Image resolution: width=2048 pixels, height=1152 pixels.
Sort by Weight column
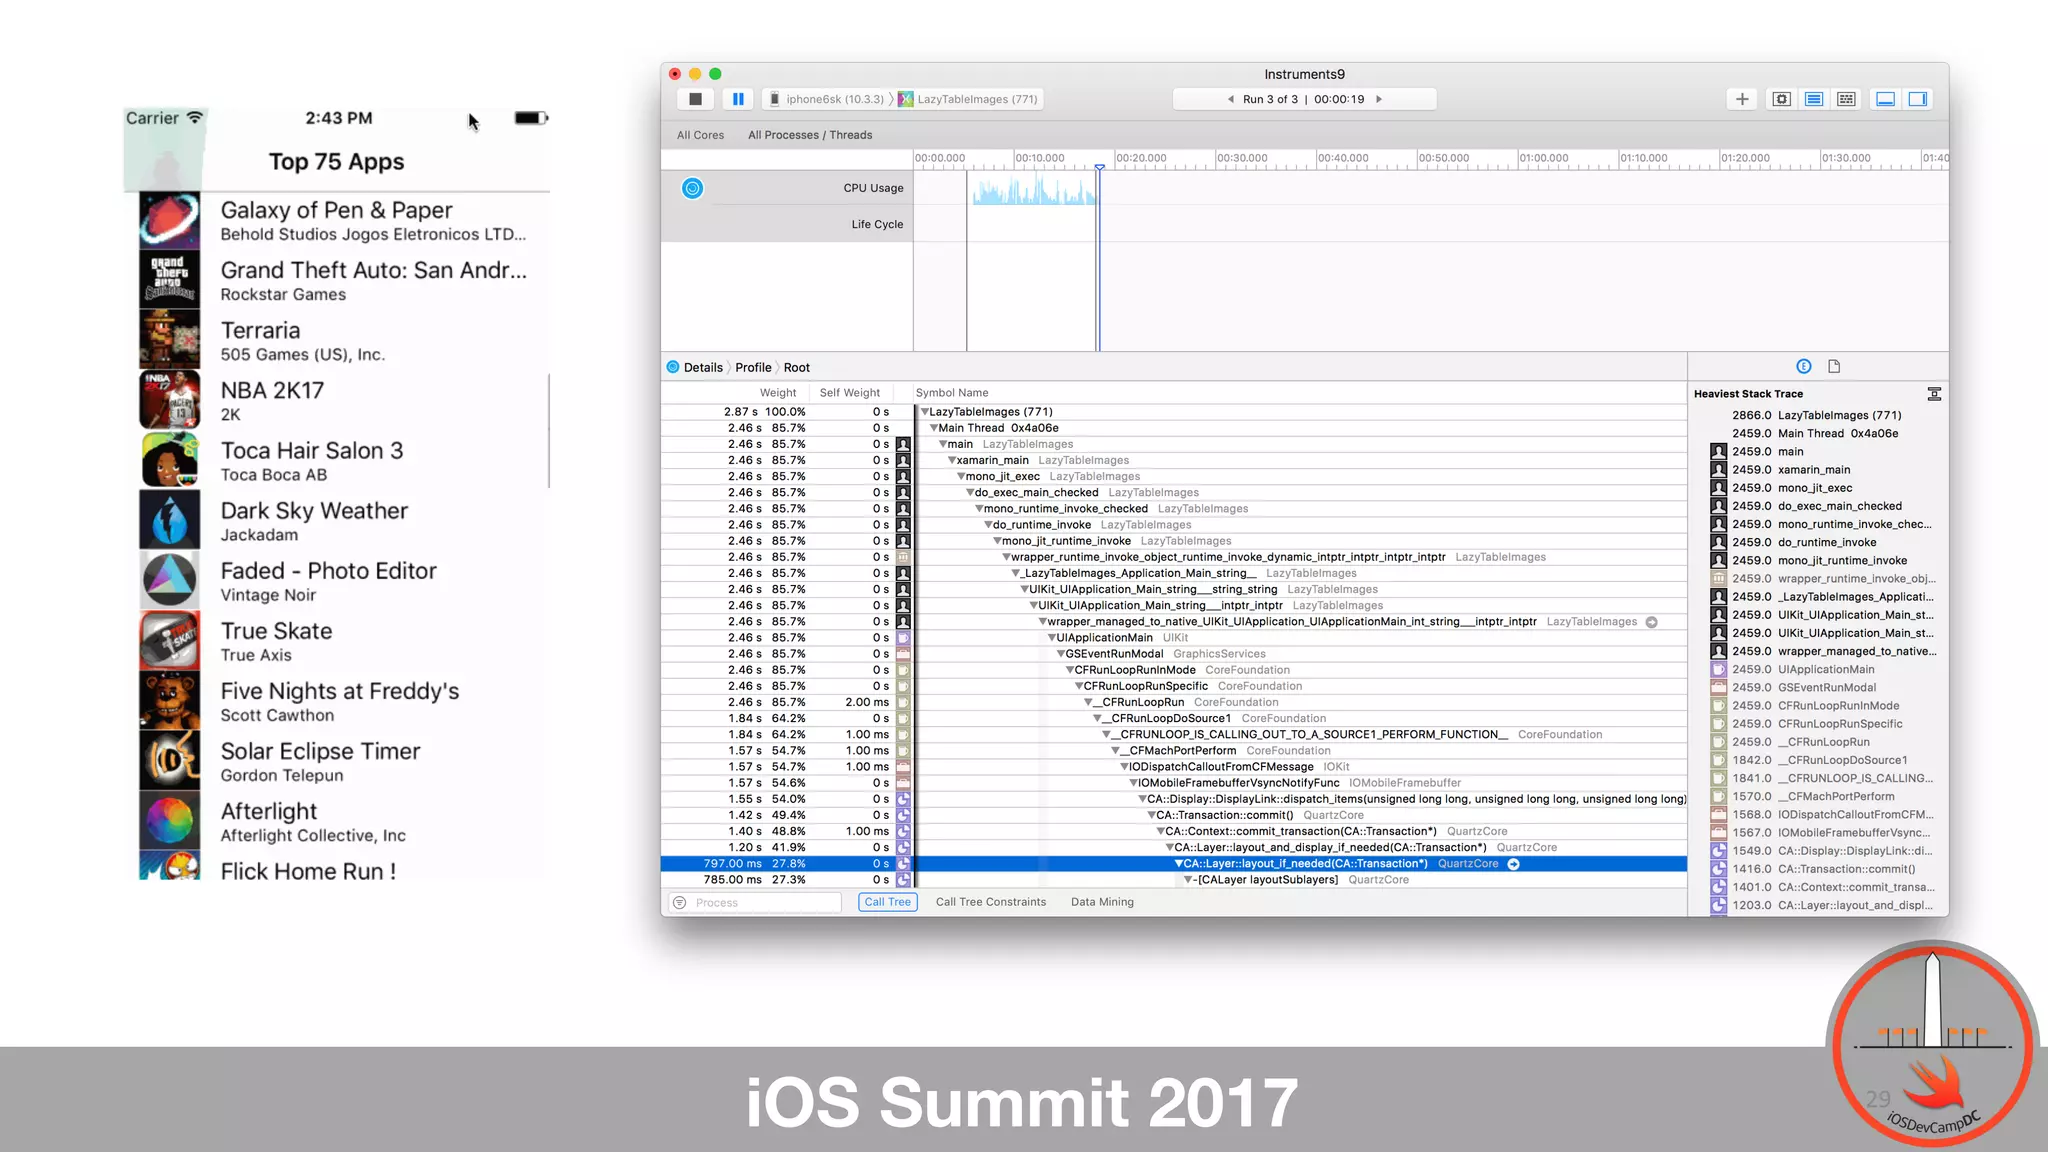pyautogui.click(x=777, y=393)
